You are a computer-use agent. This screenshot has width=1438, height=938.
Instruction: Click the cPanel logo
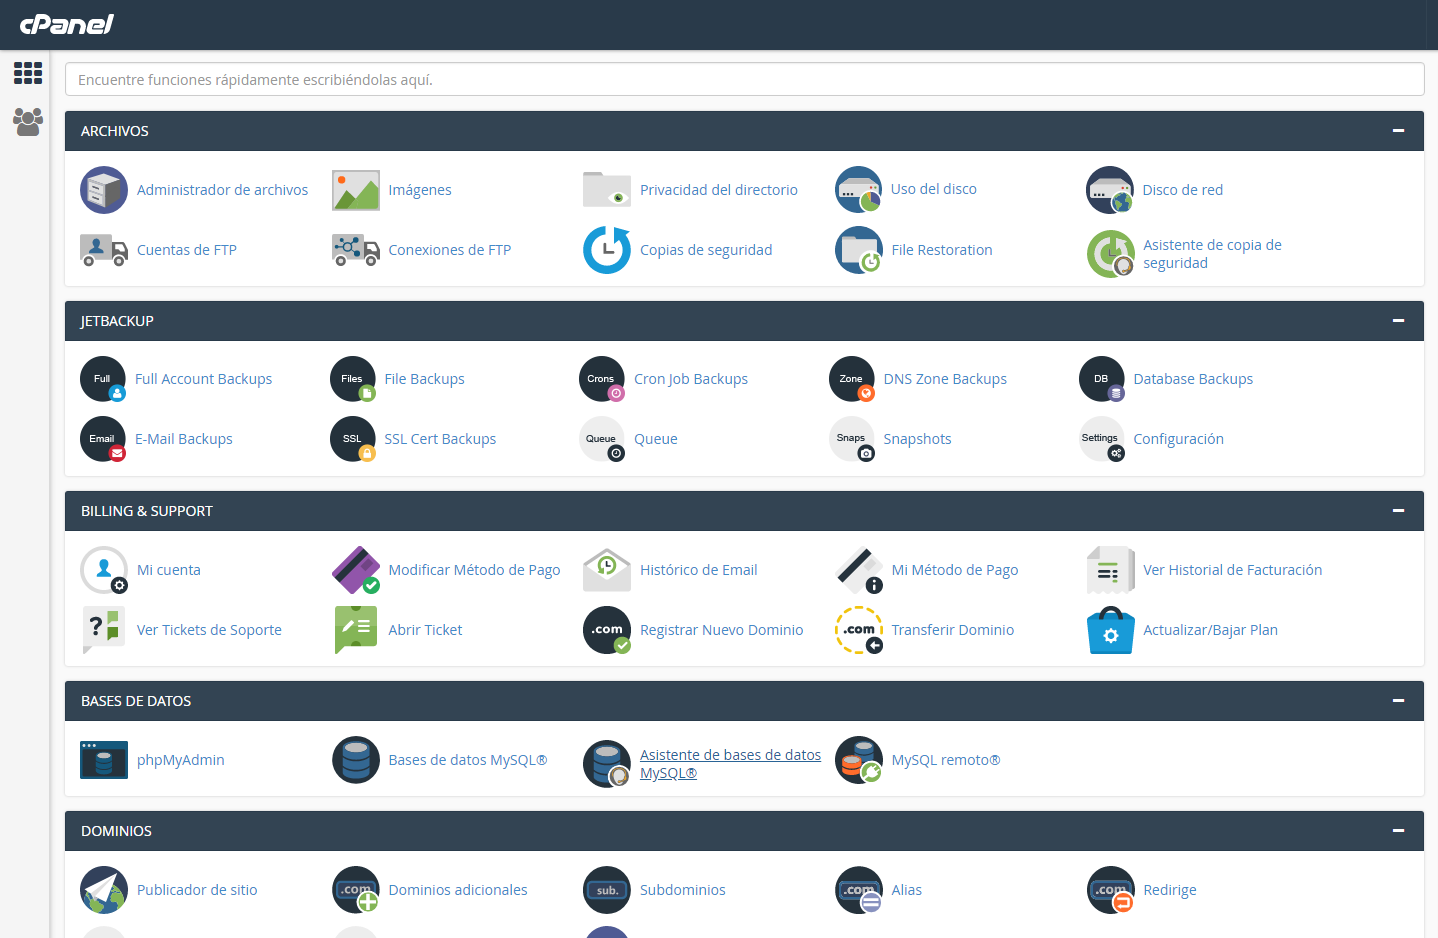tap(67, 24)
